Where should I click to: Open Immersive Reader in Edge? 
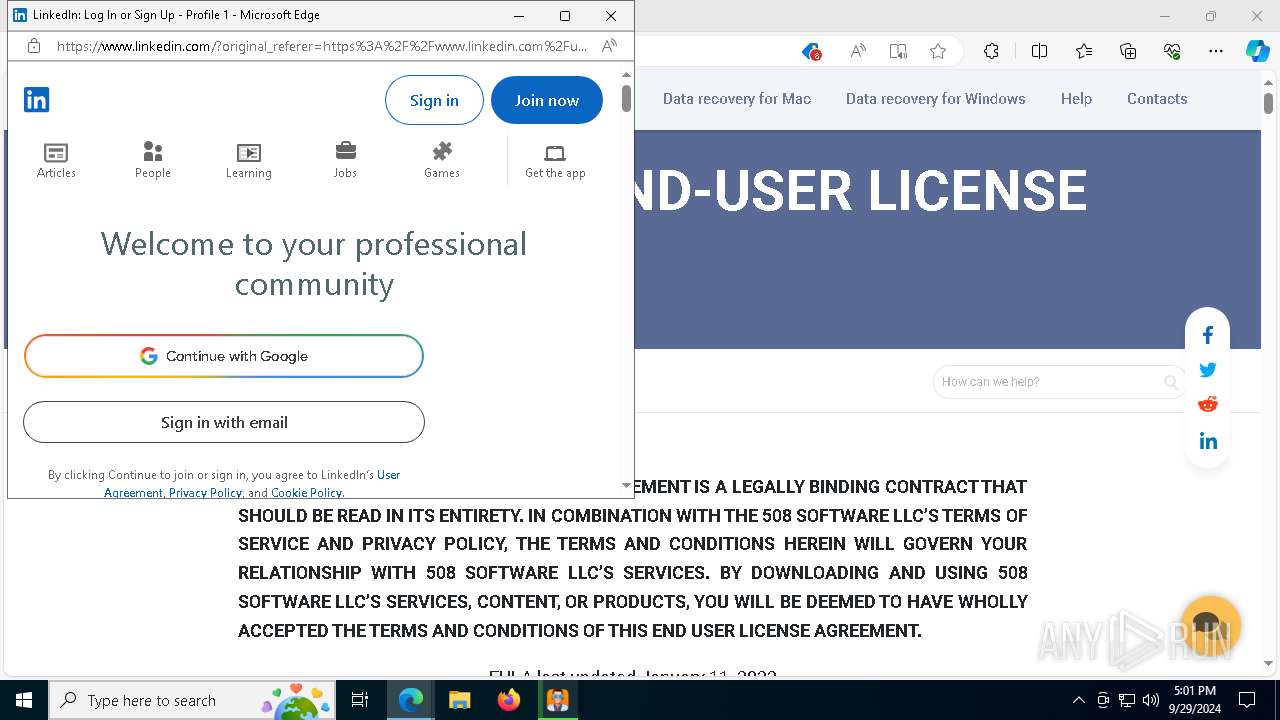(x=898, y=52)
